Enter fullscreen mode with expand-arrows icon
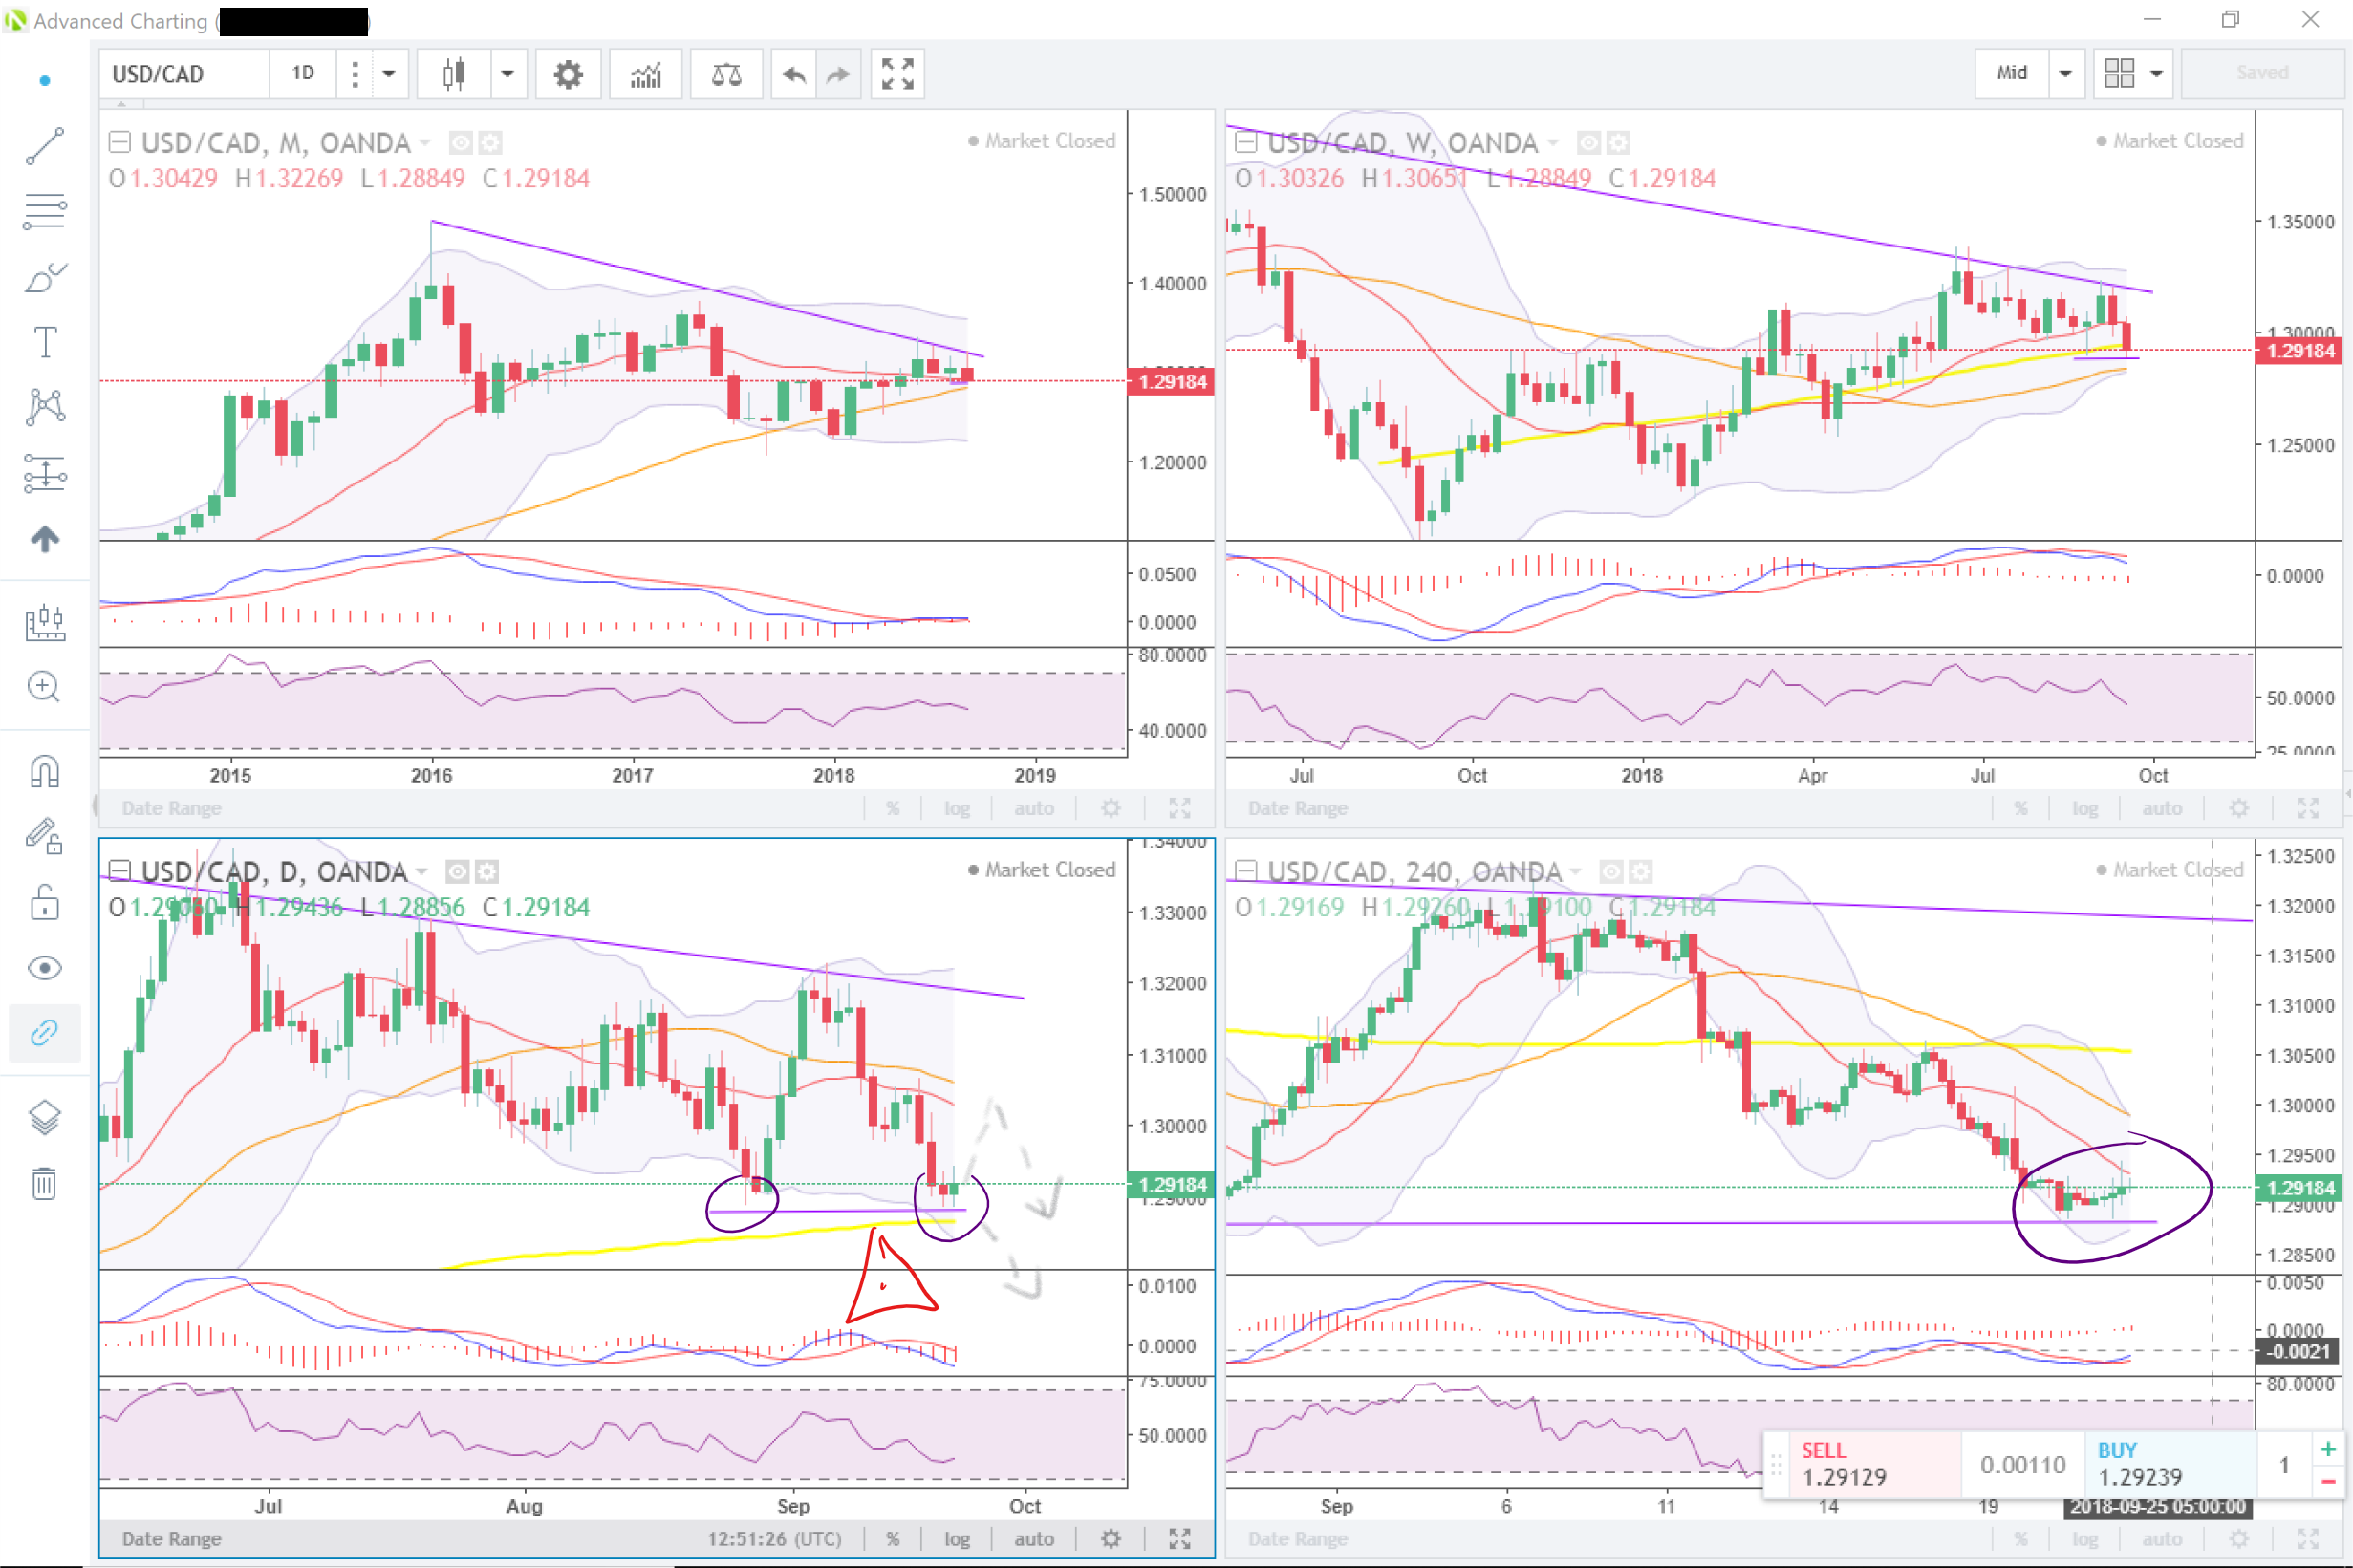 pyautogui.click(x=897, y=74)
